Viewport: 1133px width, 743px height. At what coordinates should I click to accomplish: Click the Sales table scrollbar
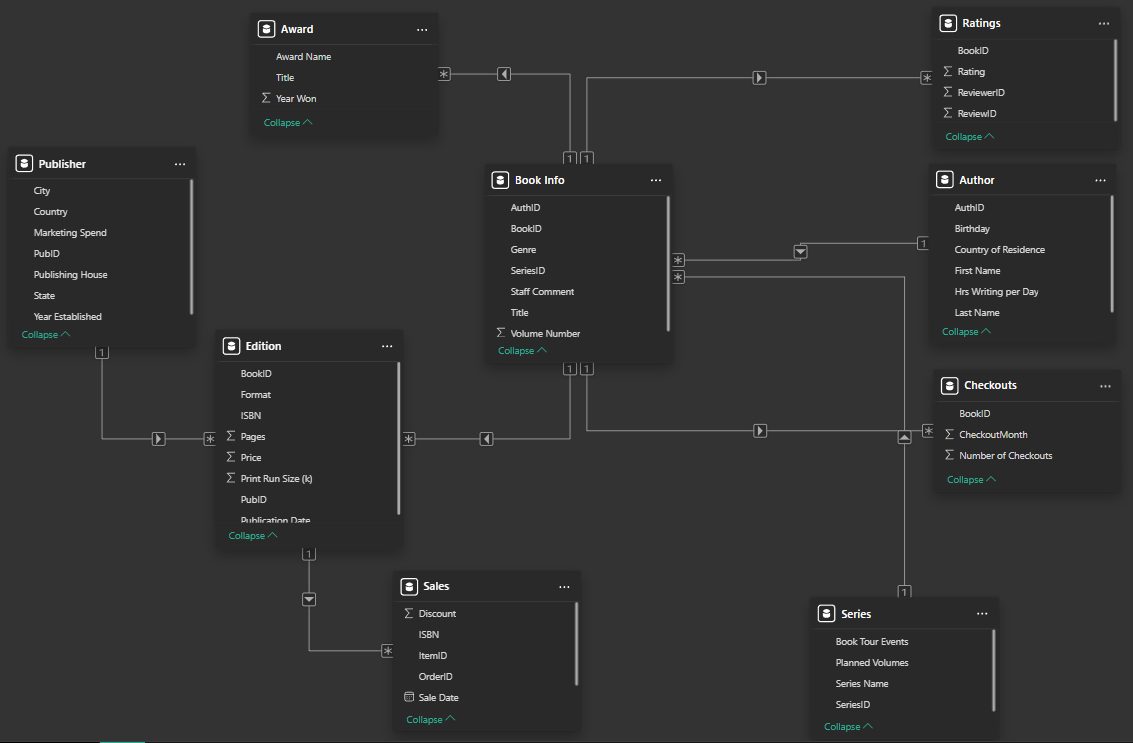[577, 644]
